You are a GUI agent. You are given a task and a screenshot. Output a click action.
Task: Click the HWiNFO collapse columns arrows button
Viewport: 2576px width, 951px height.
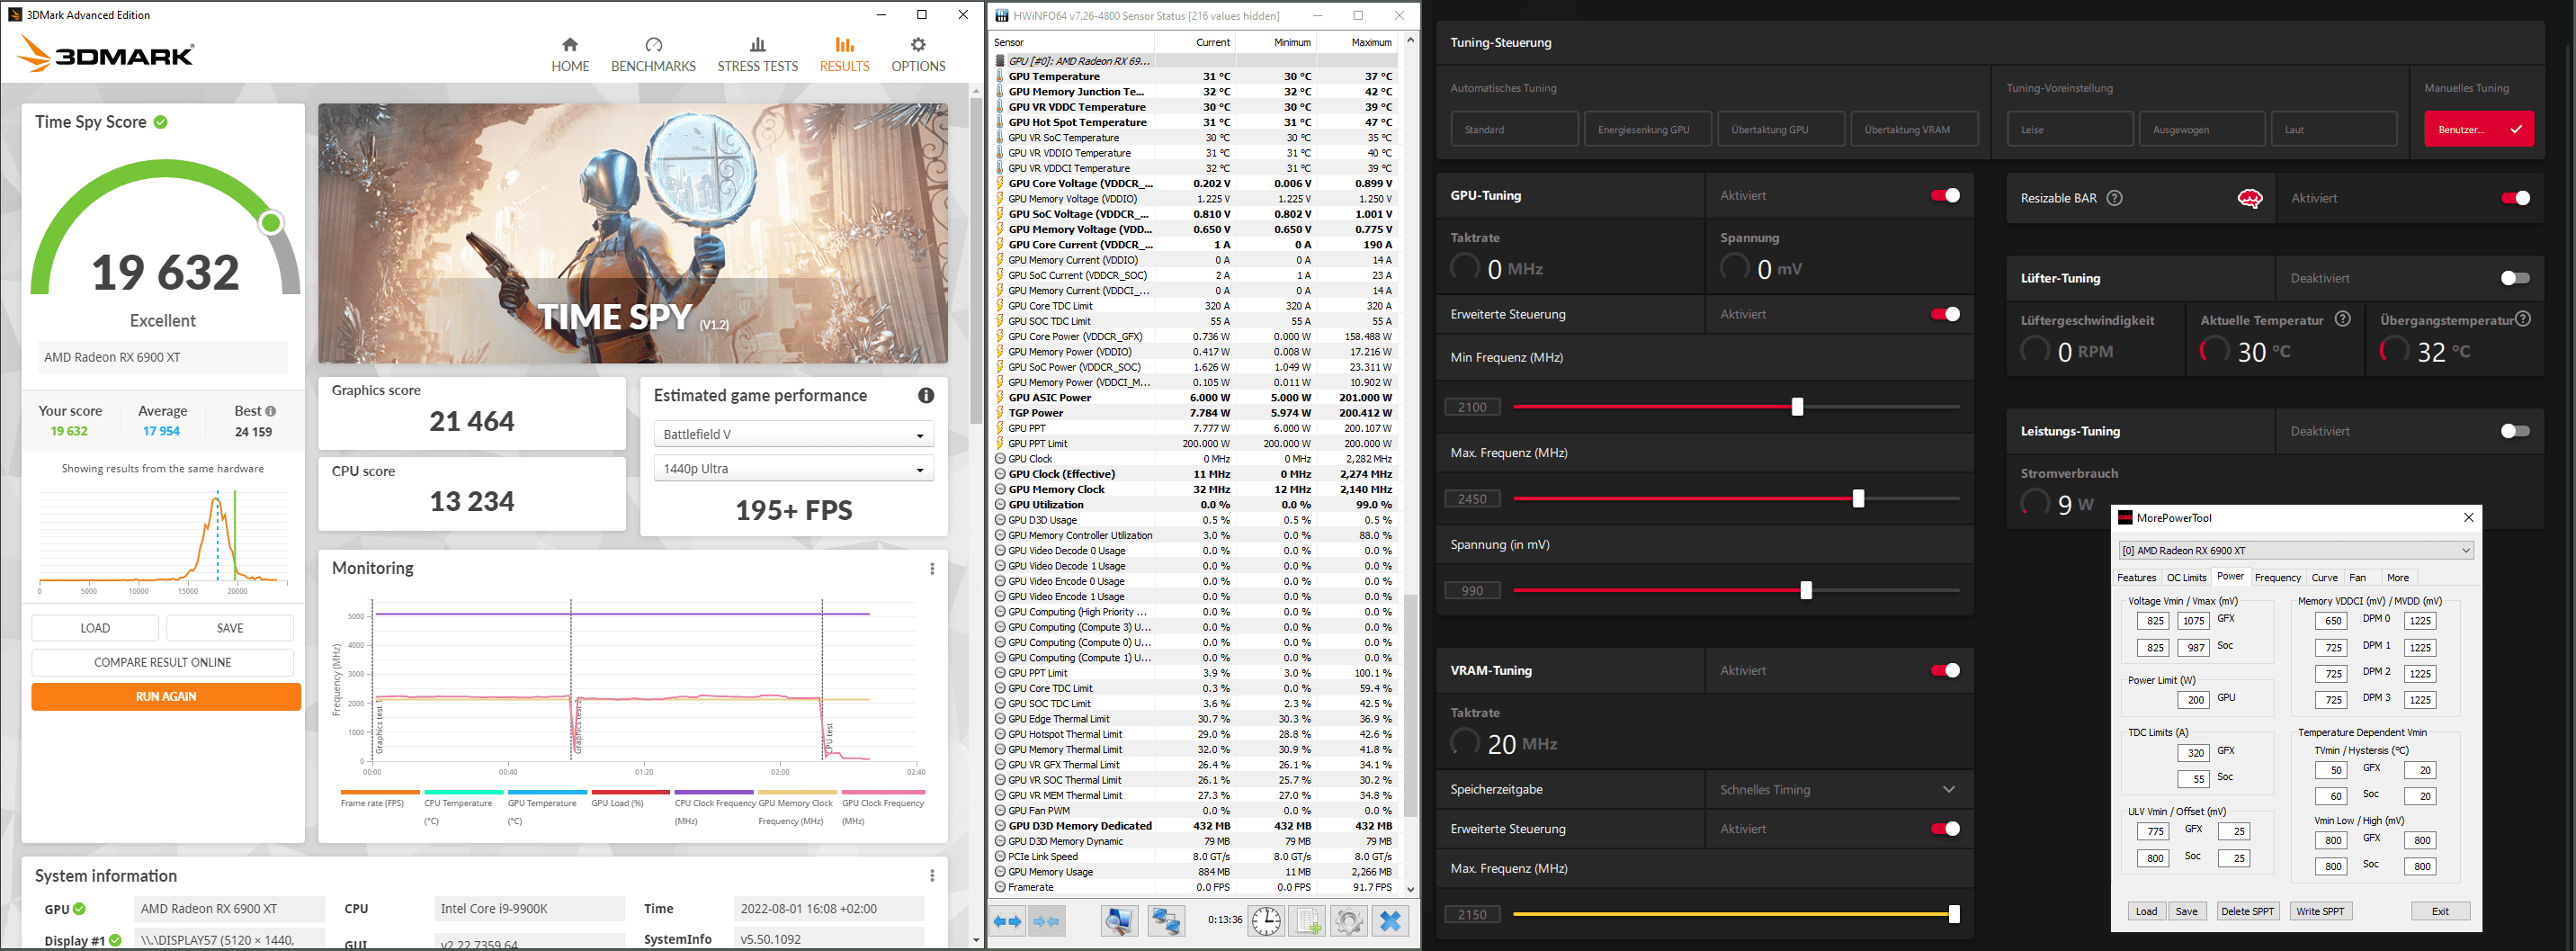click(1045, 921)
